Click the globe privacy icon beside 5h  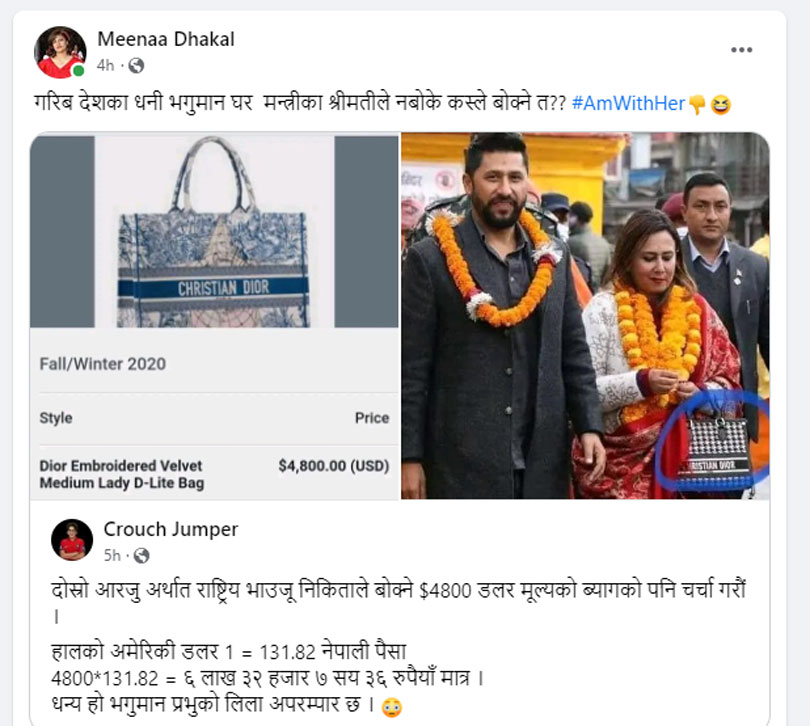click(142, 555)
